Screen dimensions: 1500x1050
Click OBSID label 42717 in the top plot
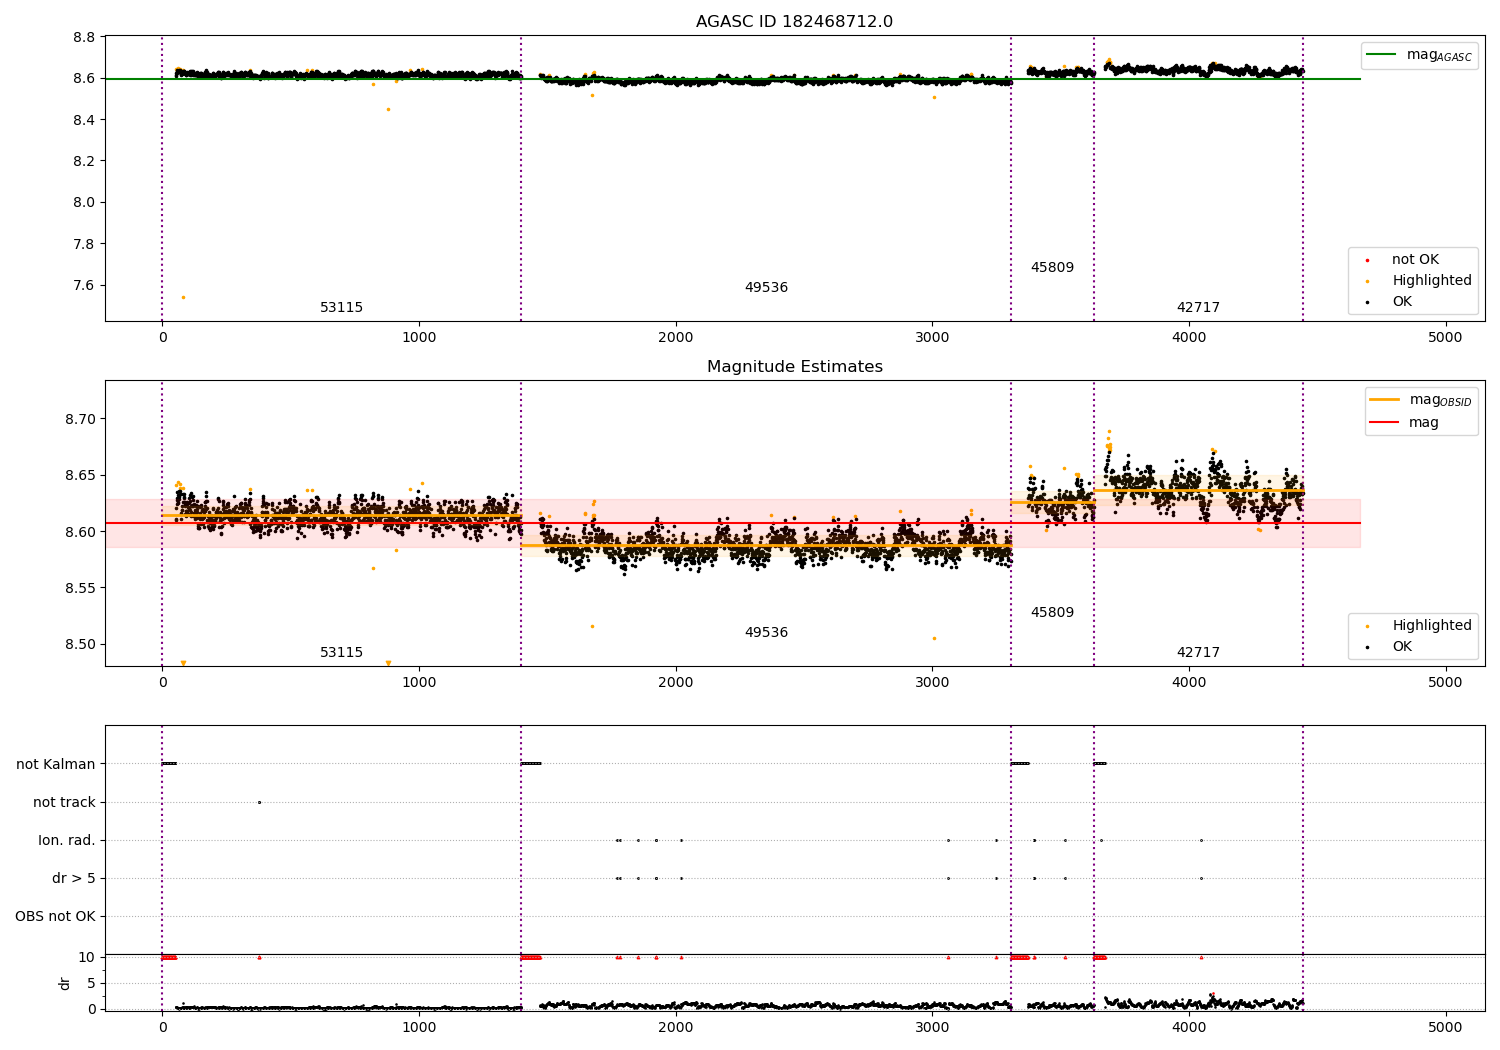point(1198,308)
